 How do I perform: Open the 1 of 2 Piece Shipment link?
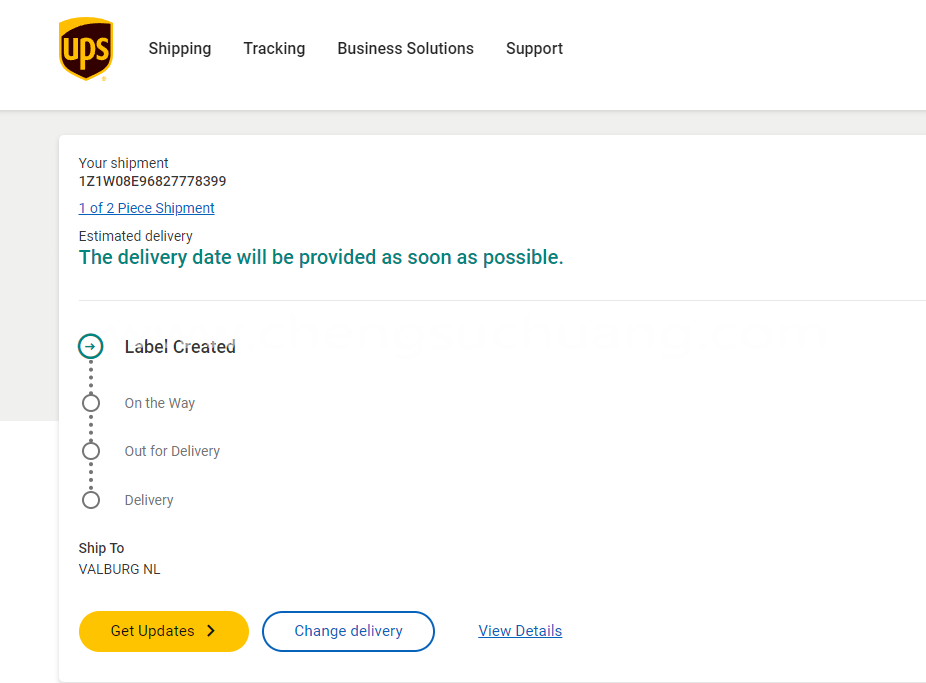pyautogui.click(x=146, y=208)
